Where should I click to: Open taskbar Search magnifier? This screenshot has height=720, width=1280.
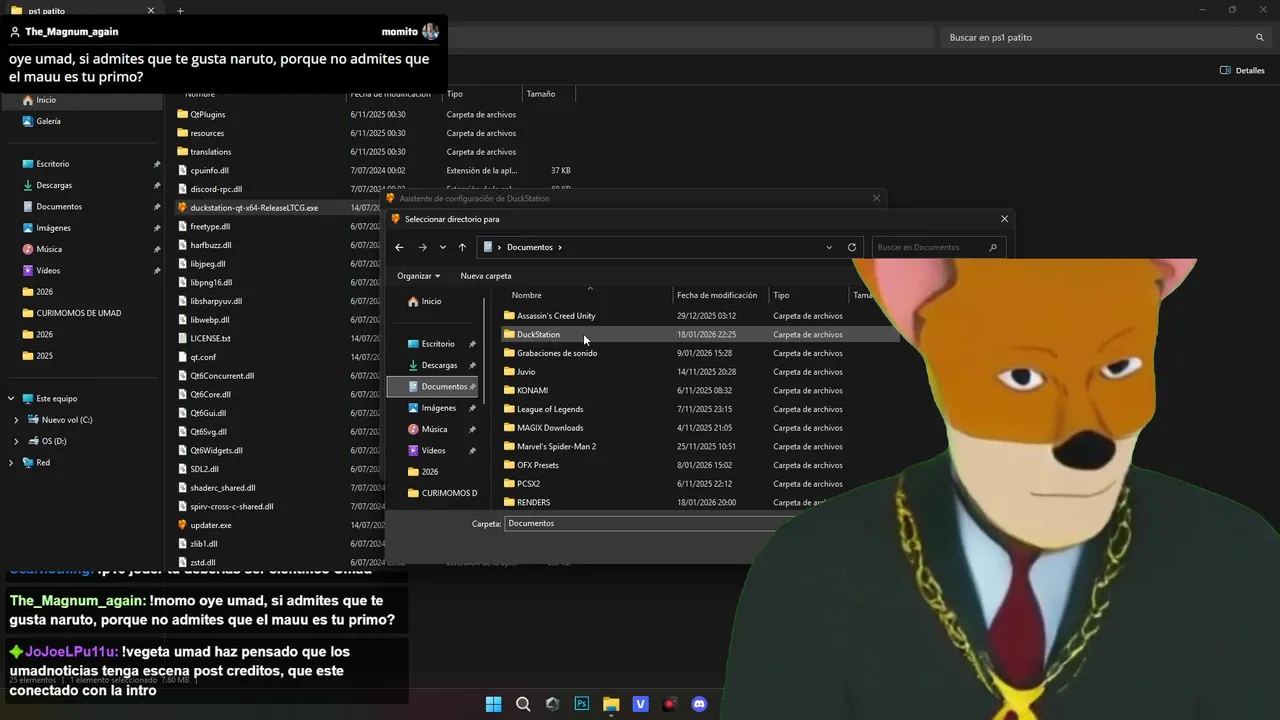click(x=523, y=704)
